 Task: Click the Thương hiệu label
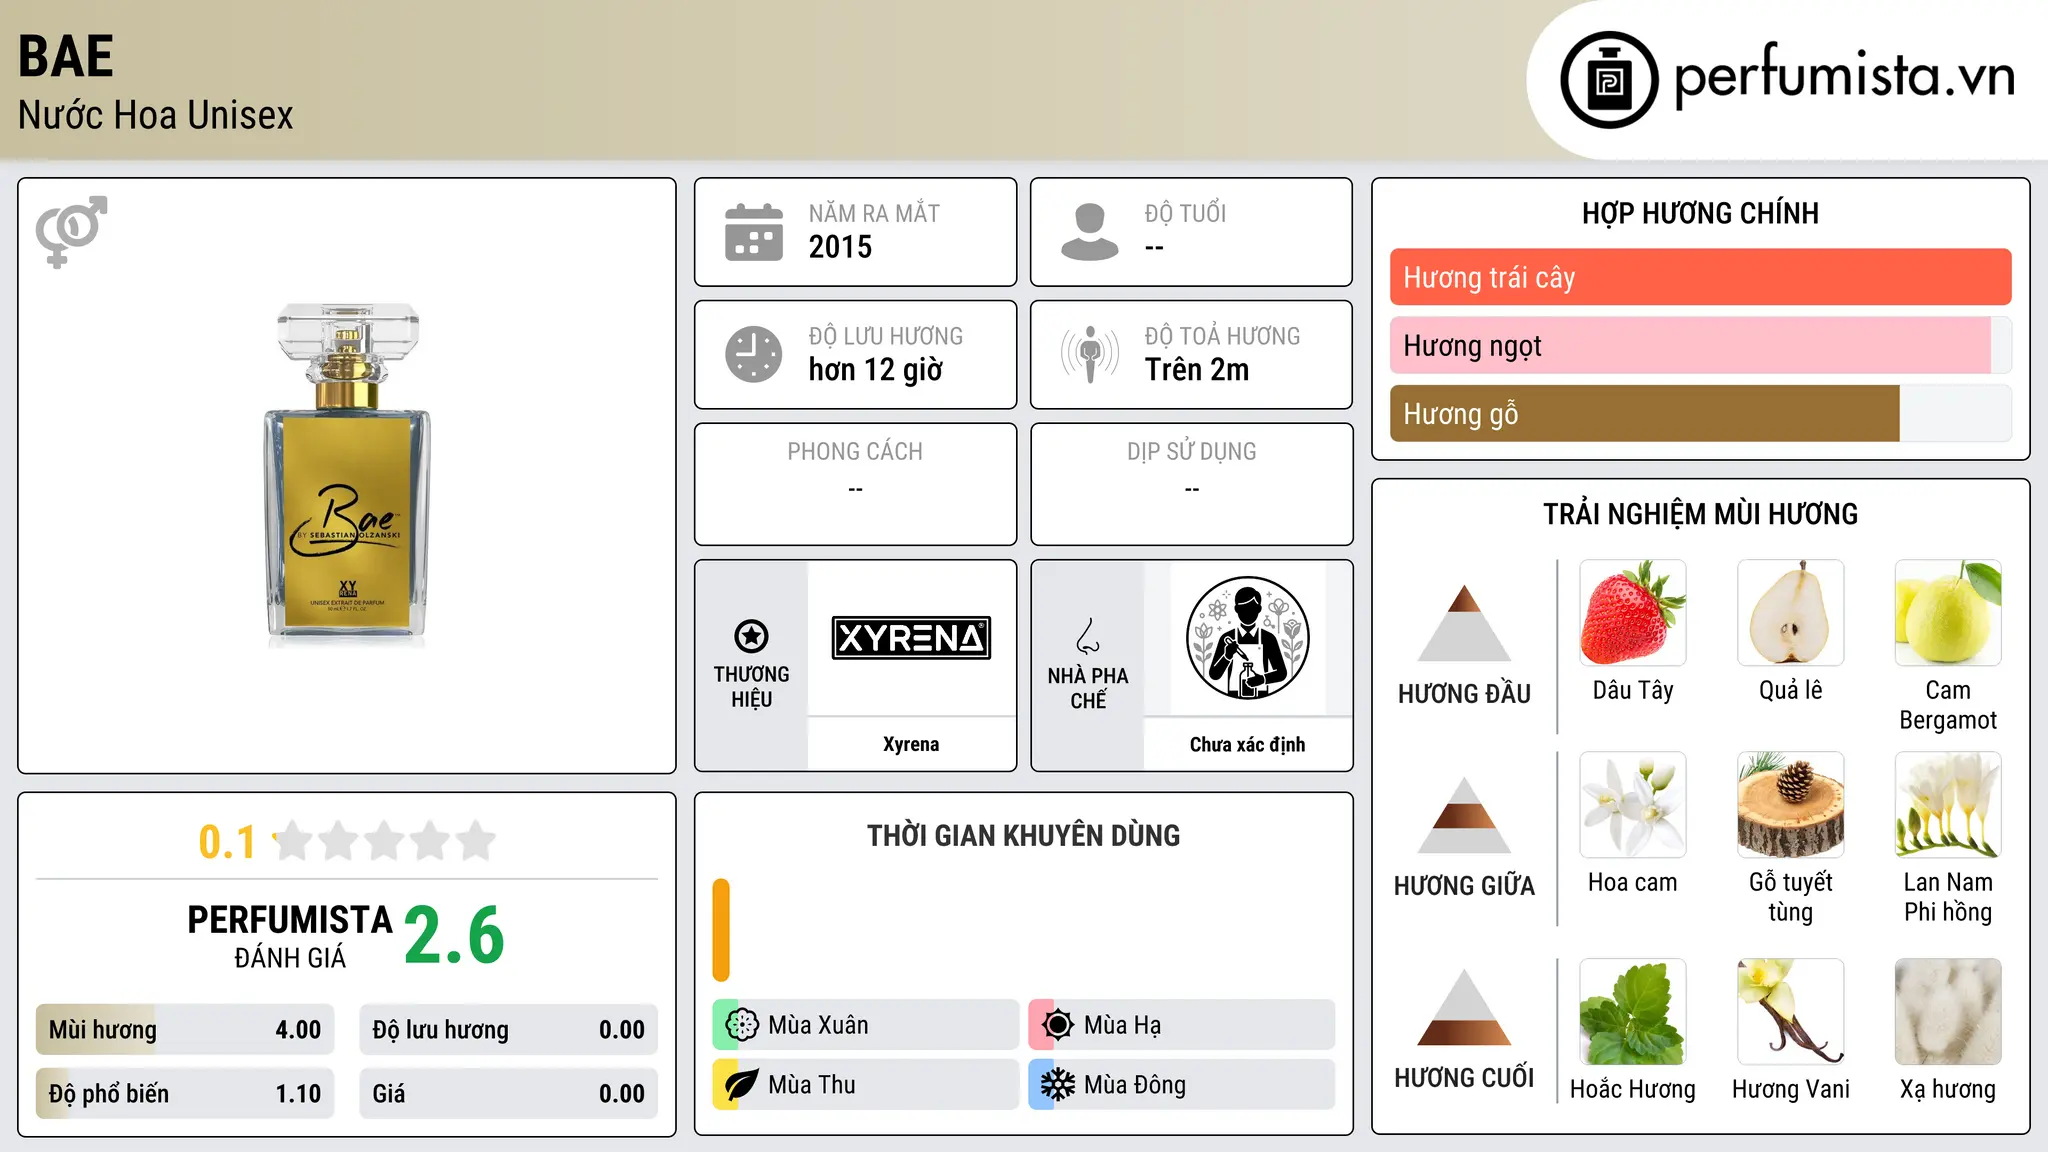[751, 687]
